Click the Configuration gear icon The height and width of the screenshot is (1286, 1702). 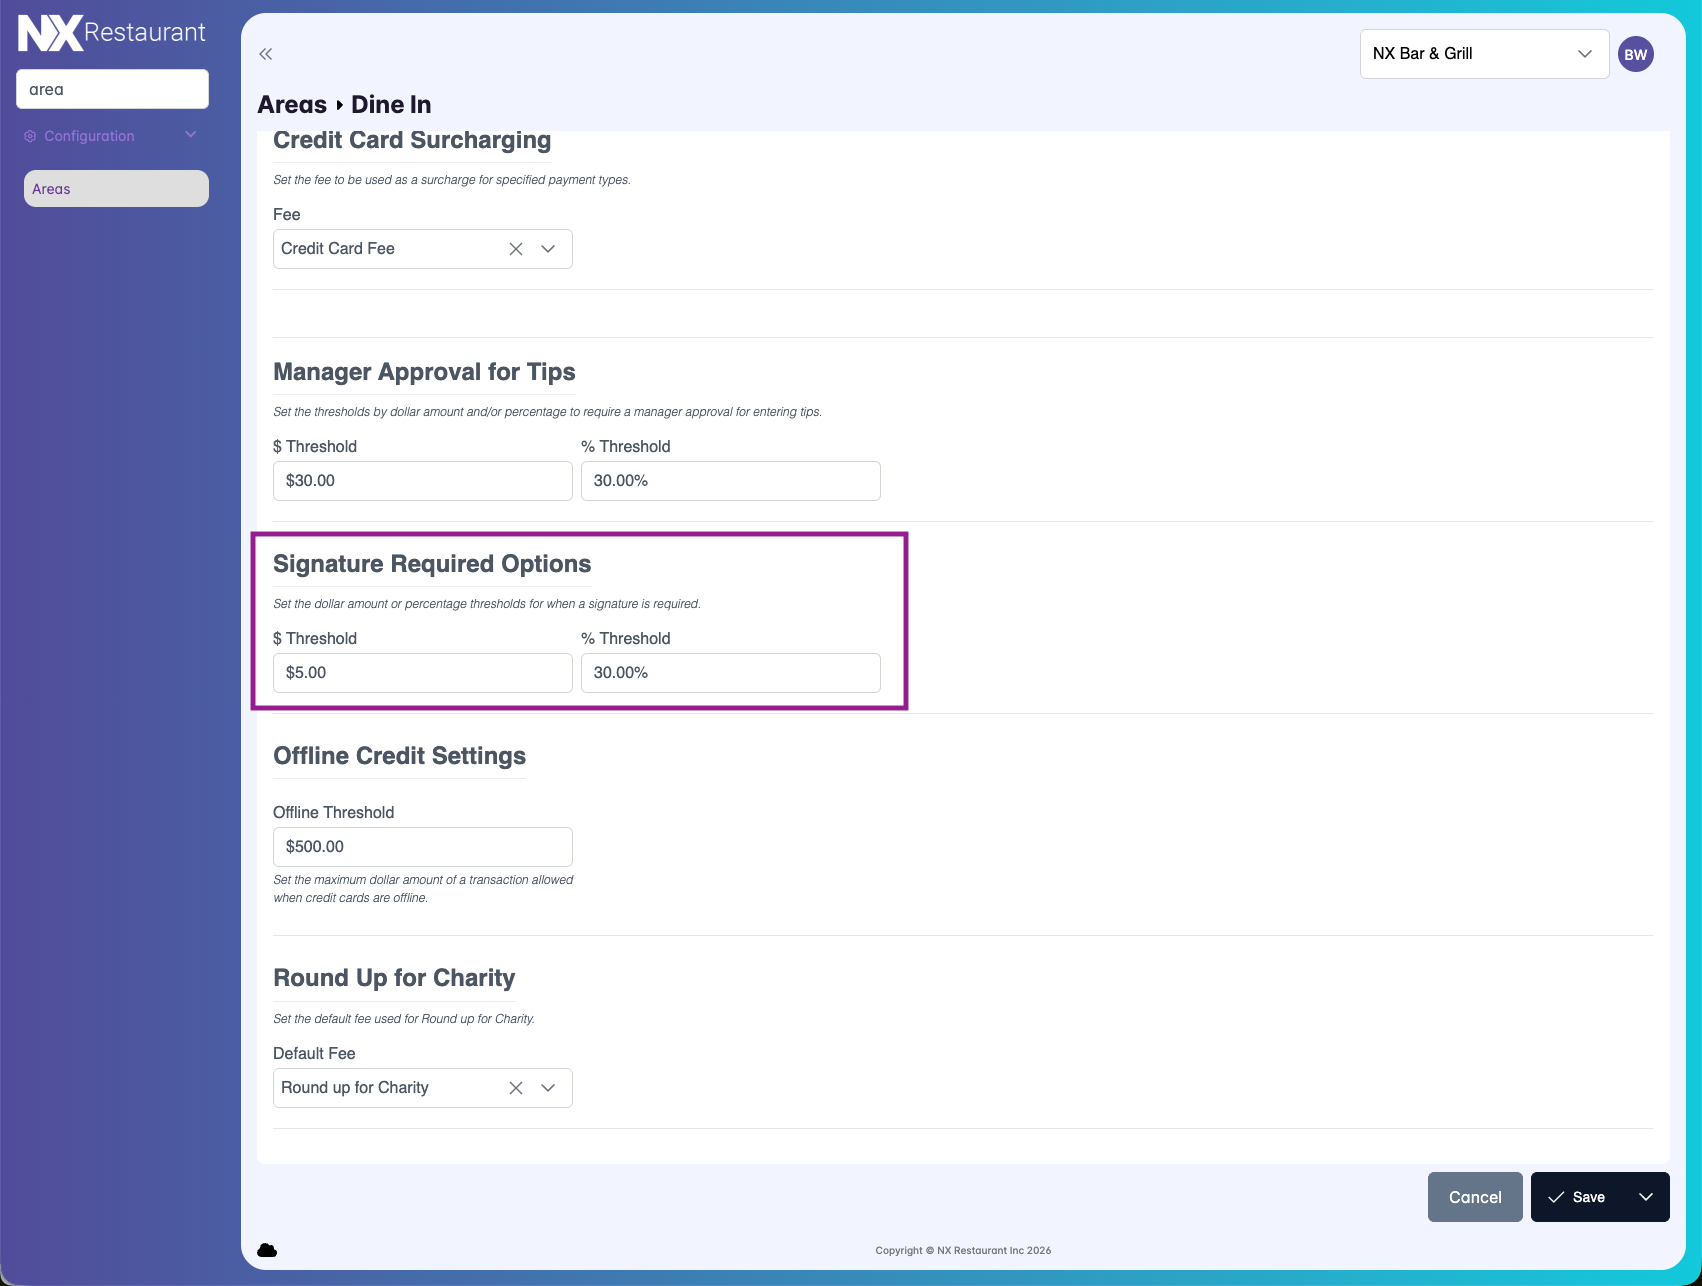tap(30, 136)
